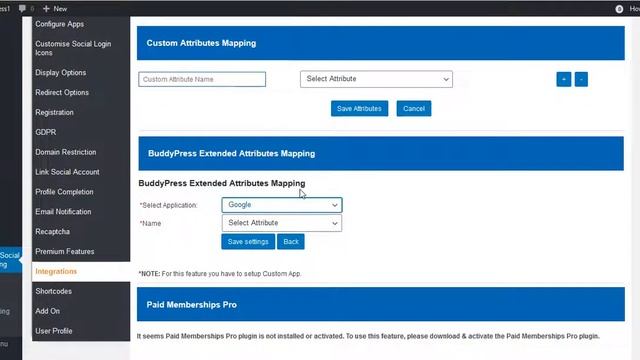Go to Link Social Account

(67, 172)
